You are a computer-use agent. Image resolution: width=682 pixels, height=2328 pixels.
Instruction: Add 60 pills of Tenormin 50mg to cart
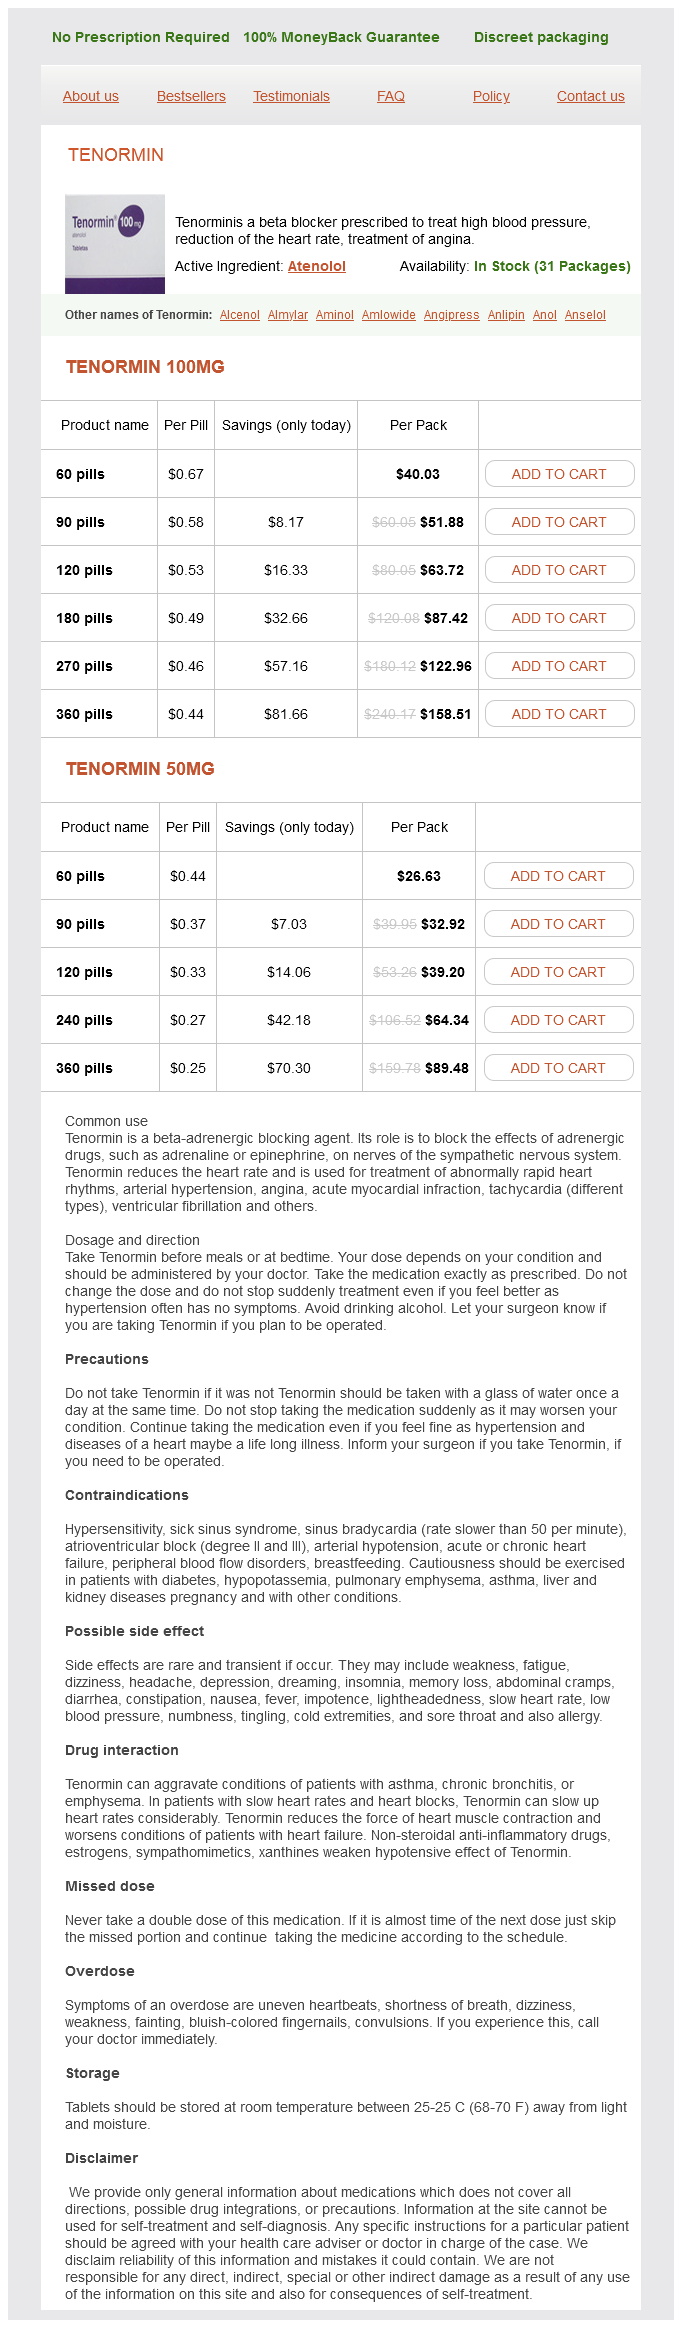click(x=558, y=876)
